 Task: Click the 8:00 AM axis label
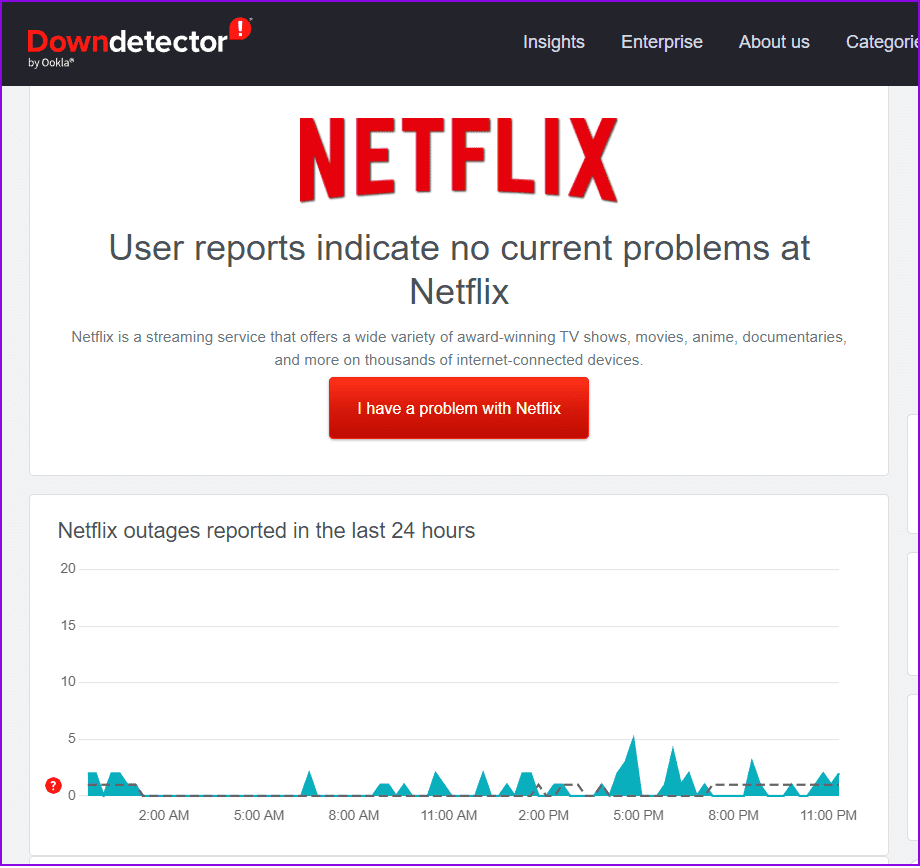[353, 815]
